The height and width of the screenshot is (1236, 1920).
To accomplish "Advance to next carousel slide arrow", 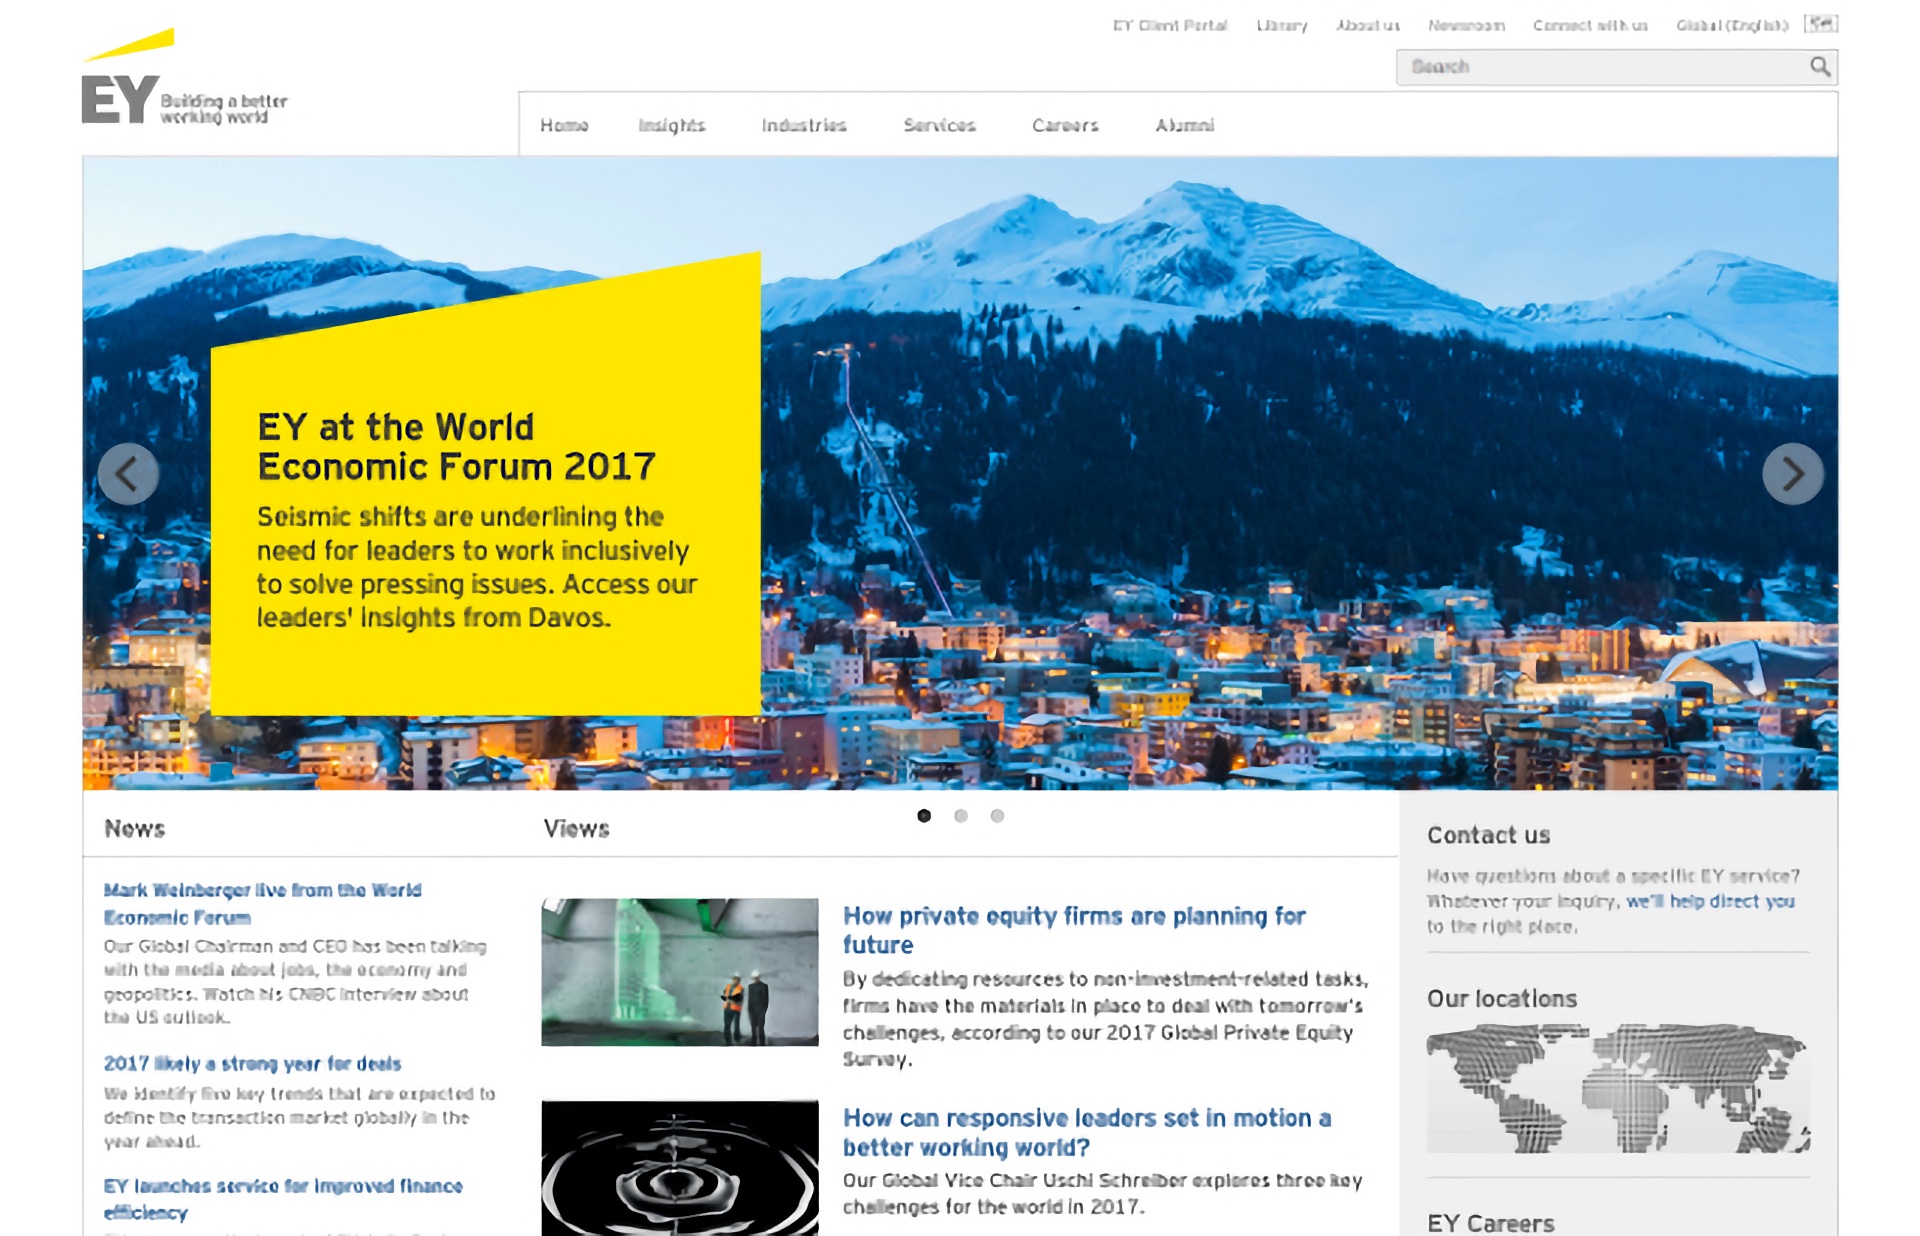I will pos(1792,473).
